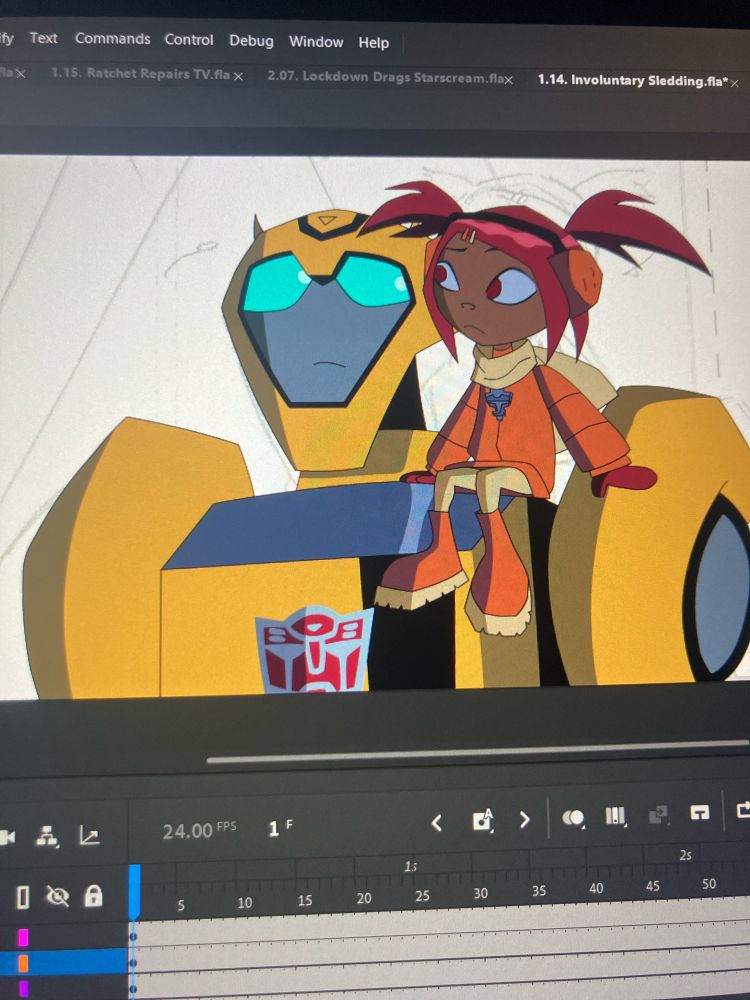Screen dimensions: 750x1000
Task: Toggle show all layers as outlines
Action: 22,898
